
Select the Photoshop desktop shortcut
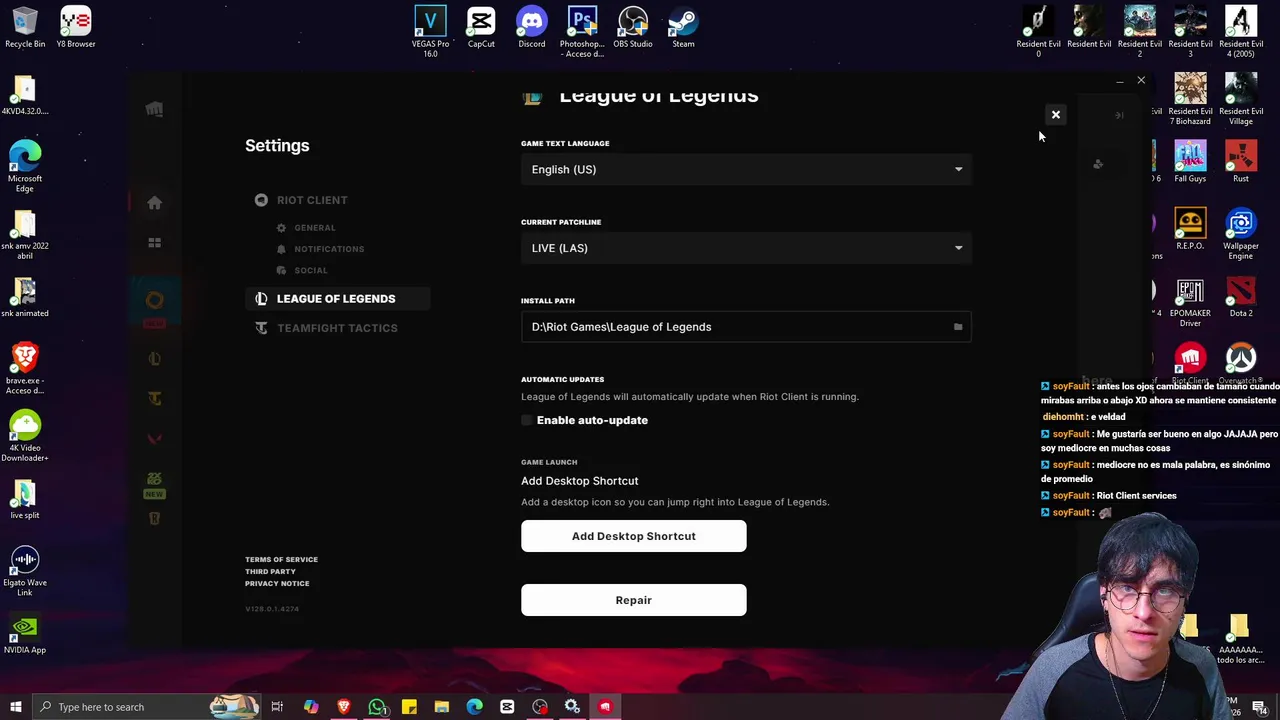tap(582, 32)
